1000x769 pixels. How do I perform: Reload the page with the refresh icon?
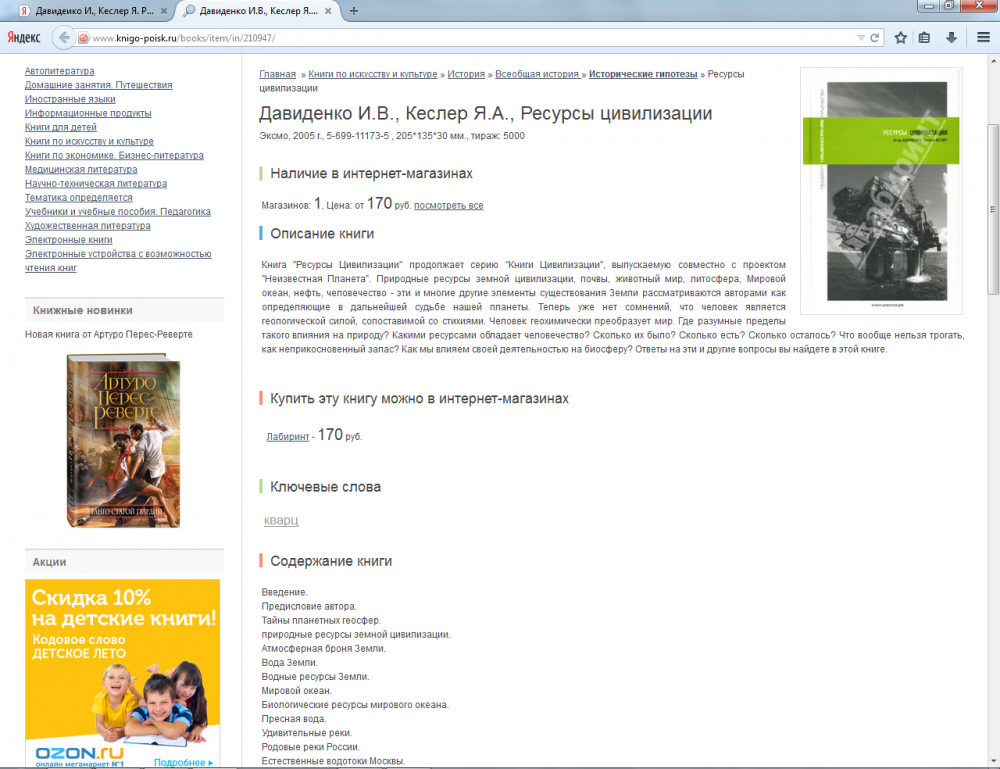tap(875, 38)
